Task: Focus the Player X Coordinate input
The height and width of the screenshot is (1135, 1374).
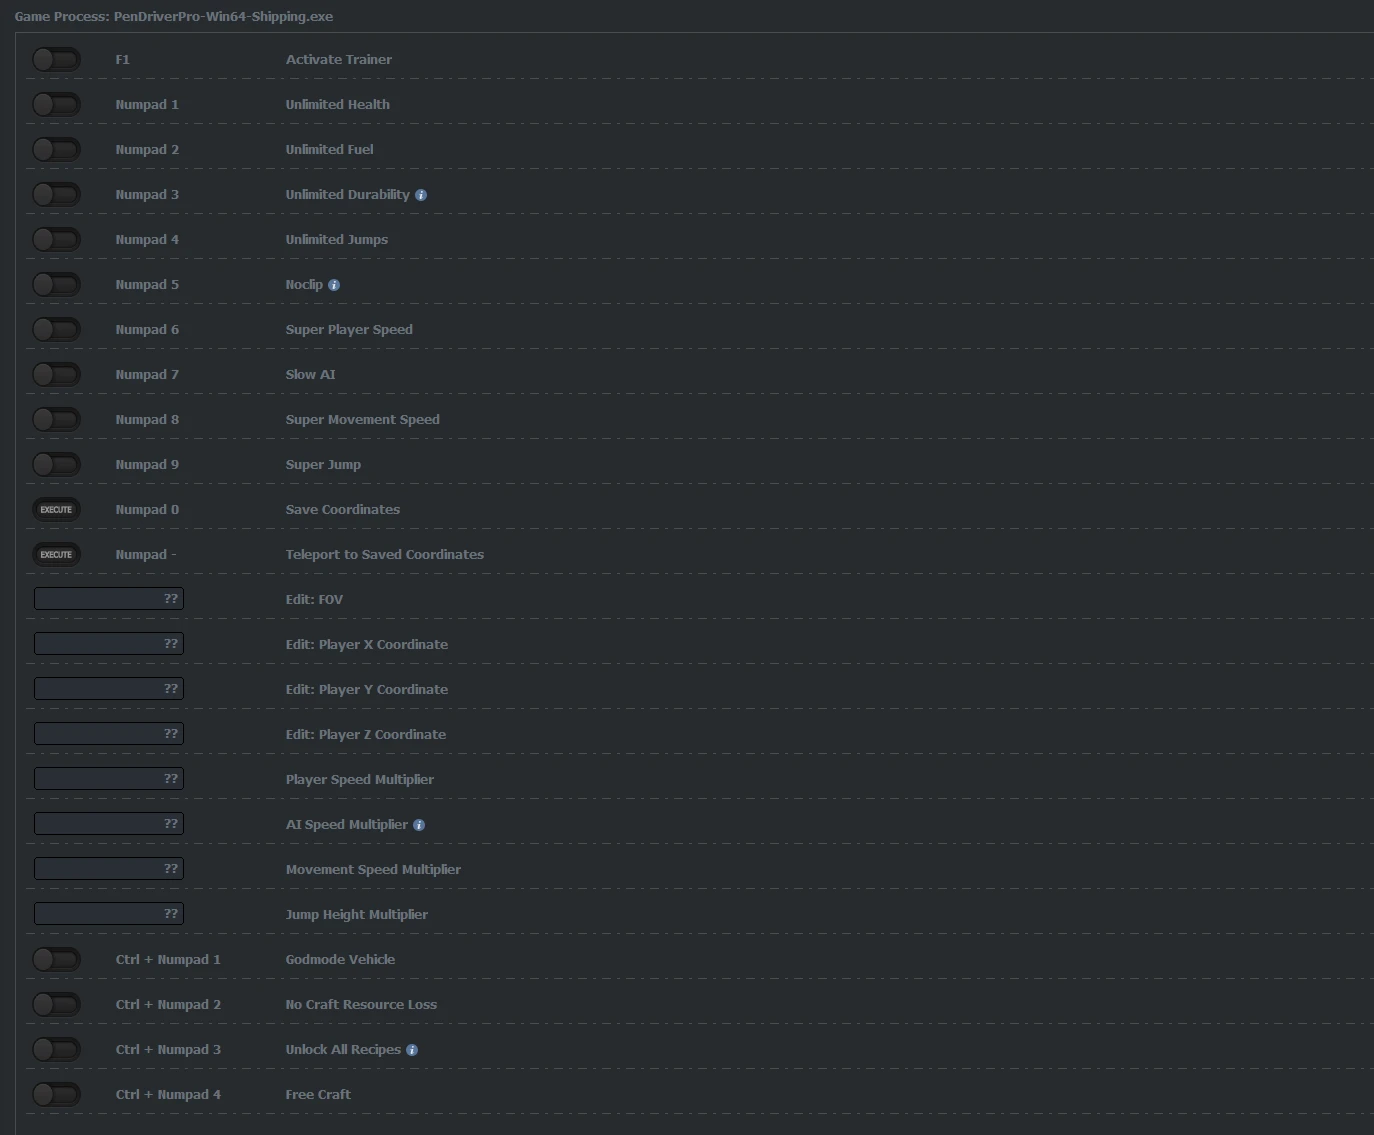Action: click(x=109, y=644)
